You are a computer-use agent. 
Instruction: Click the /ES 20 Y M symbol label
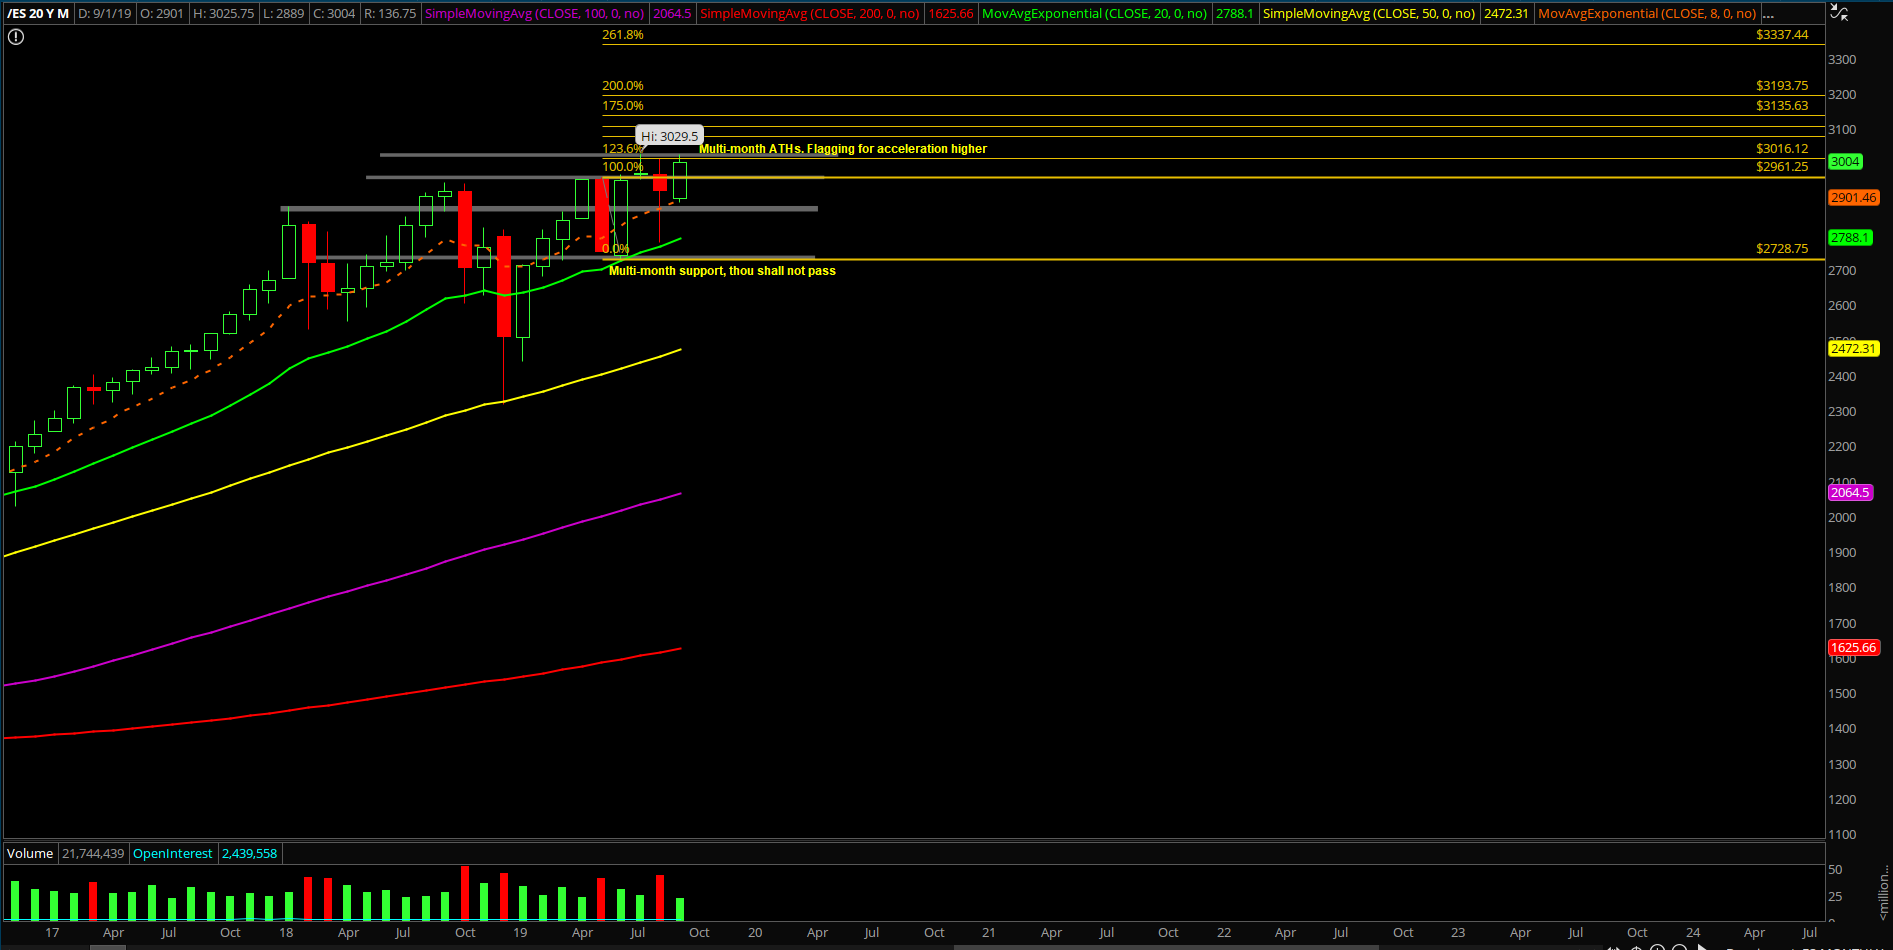coord(38,14)
